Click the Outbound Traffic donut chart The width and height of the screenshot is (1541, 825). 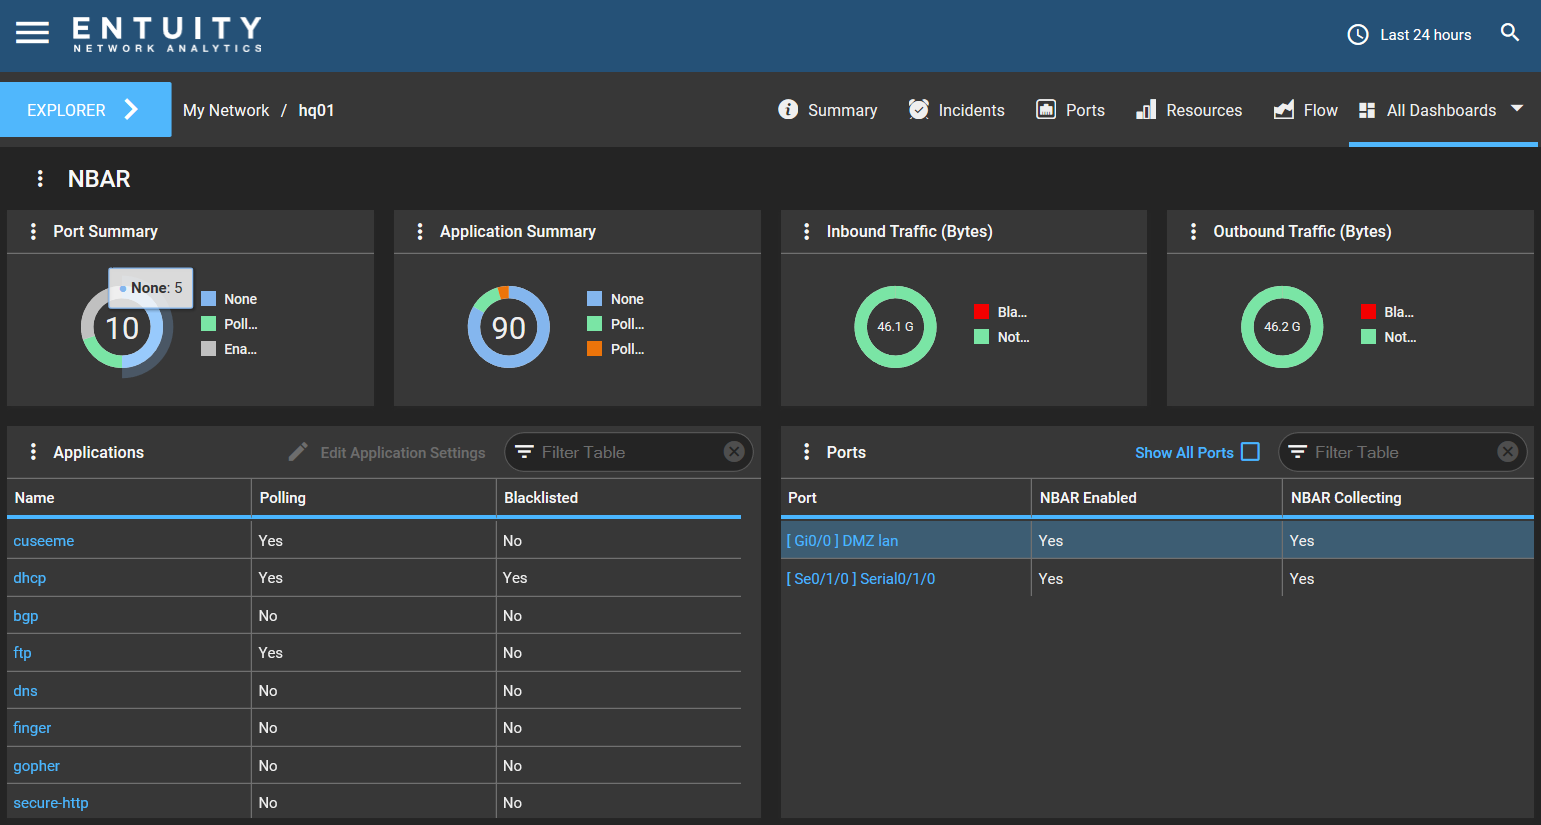pyautogui.click(x=1282, y=327)
